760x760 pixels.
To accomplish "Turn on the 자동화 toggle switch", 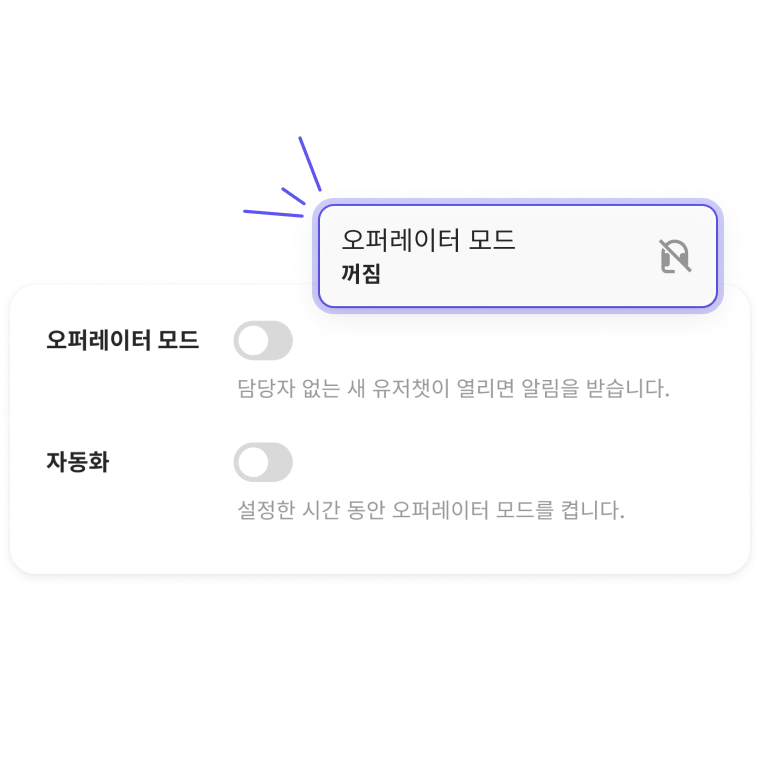I will [263, 462].
